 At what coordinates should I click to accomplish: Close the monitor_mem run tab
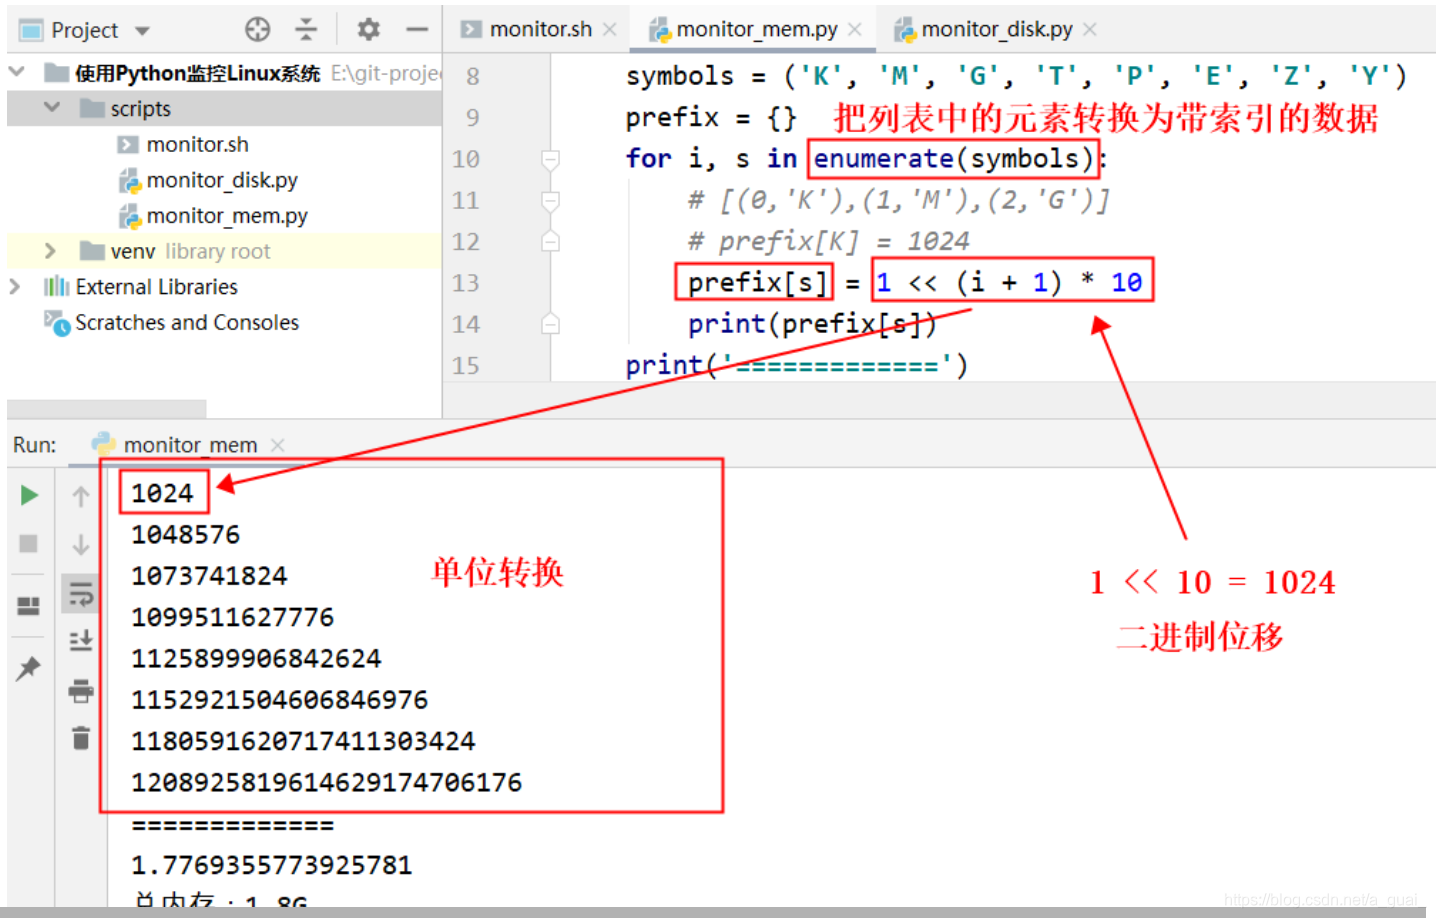(x=278, y=445)
